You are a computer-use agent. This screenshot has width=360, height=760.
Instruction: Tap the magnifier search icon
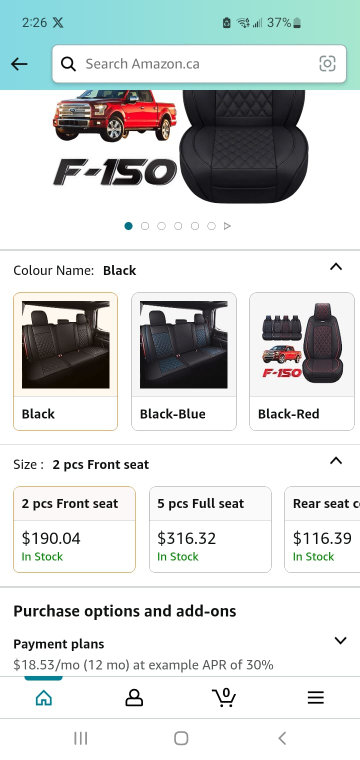(x=68, y=64)
